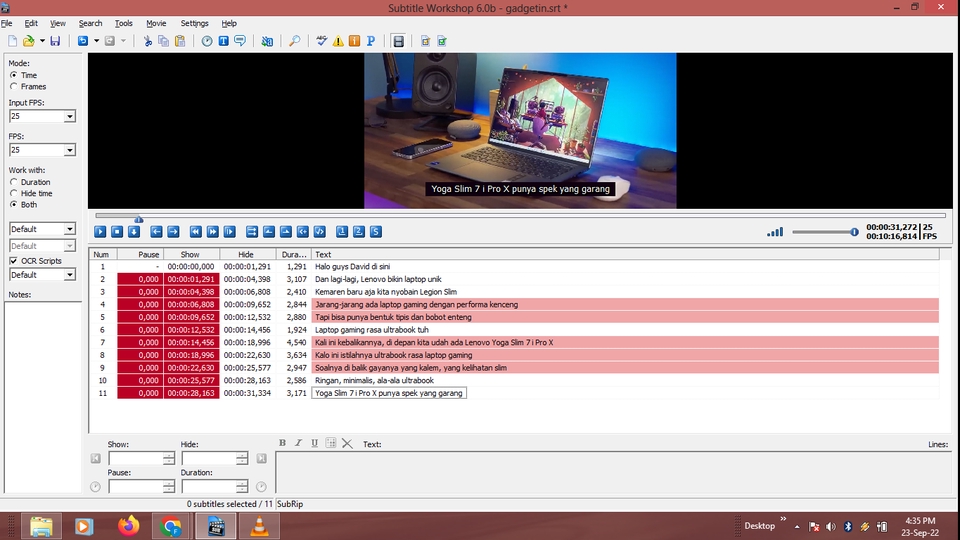The width and height of the screenshot is (960, 540).
Task: Open the blue T texts tool
Action: pyautogui.click(x=223, y=41)
